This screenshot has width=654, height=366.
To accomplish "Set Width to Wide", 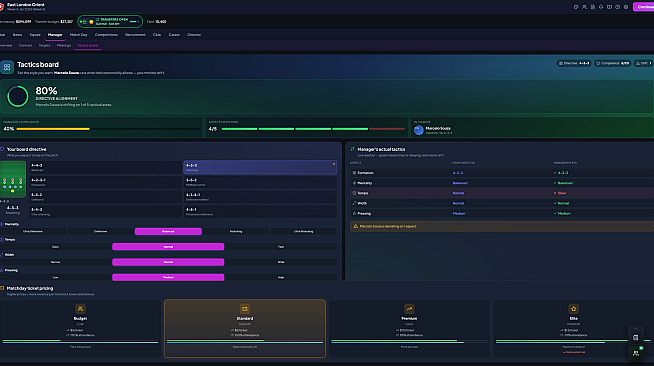I will tap(281, 262).
